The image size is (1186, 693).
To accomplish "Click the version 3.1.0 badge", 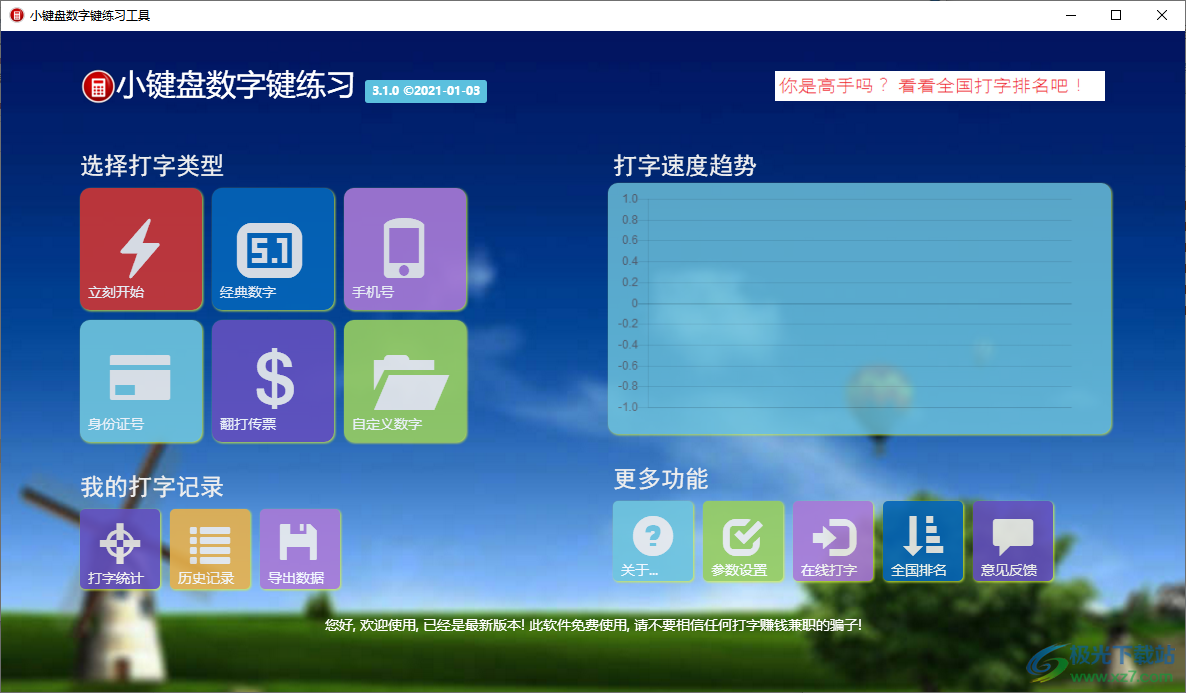I will click(x=426, y=91).
